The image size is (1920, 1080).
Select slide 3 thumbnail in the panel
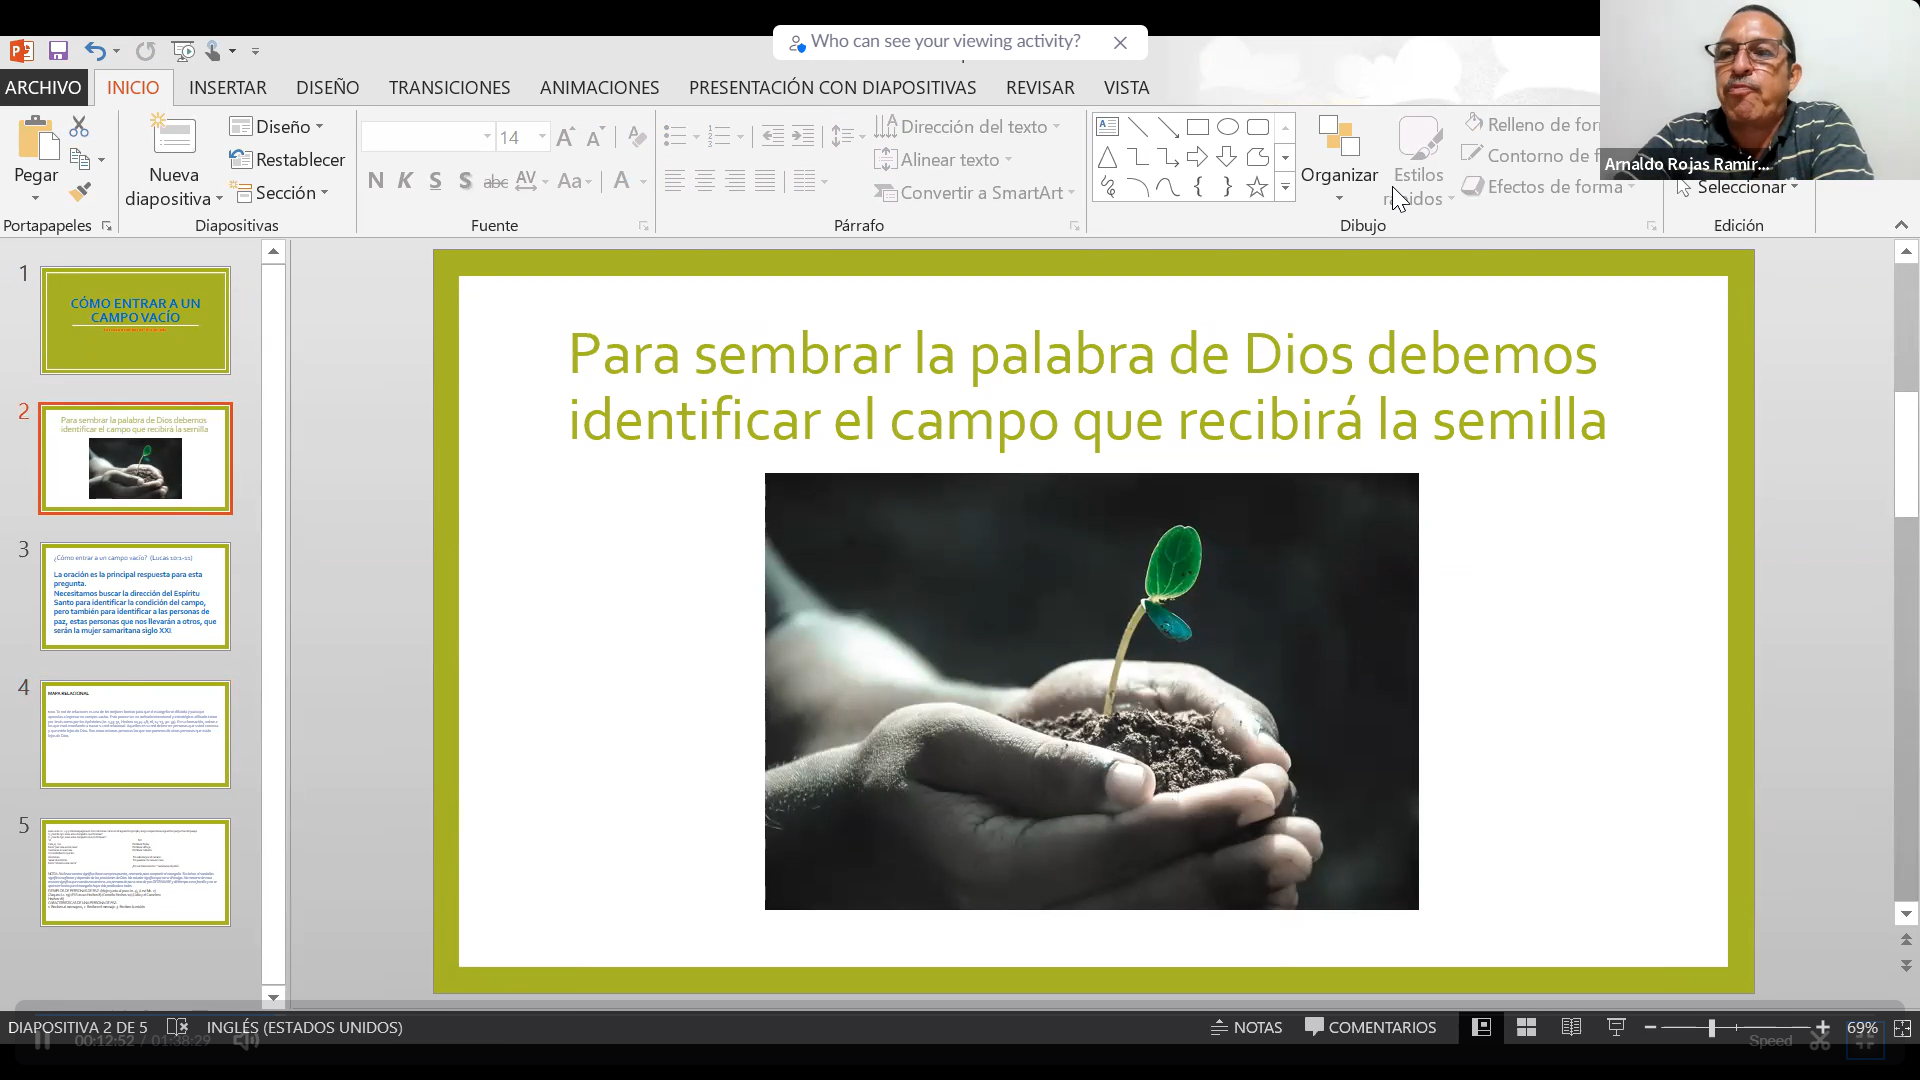(x=135, y=597)
